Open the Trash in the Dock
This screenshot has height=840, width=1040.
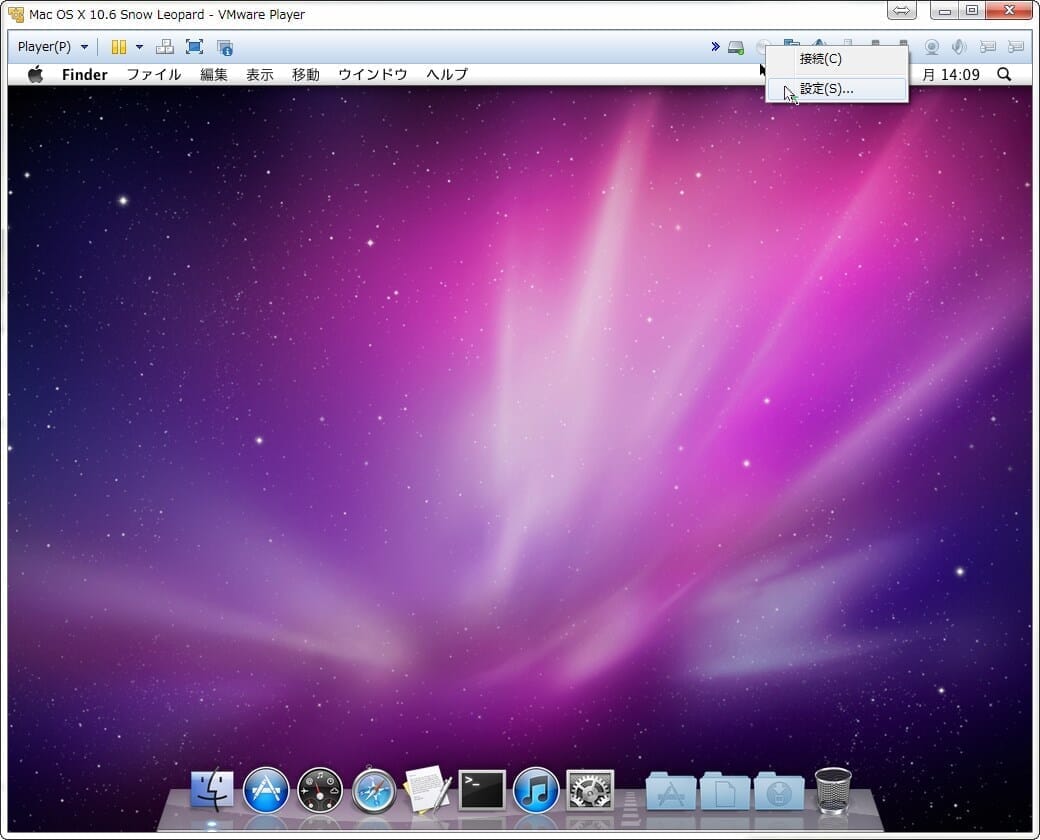pos(833,790)
